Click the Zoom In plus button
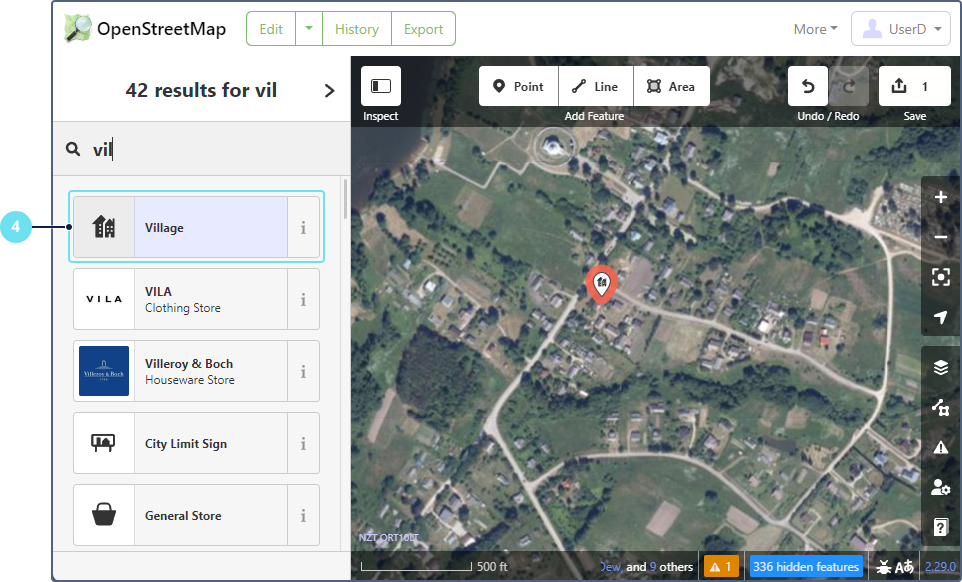 pyautogui.click(x=940, y=197)
